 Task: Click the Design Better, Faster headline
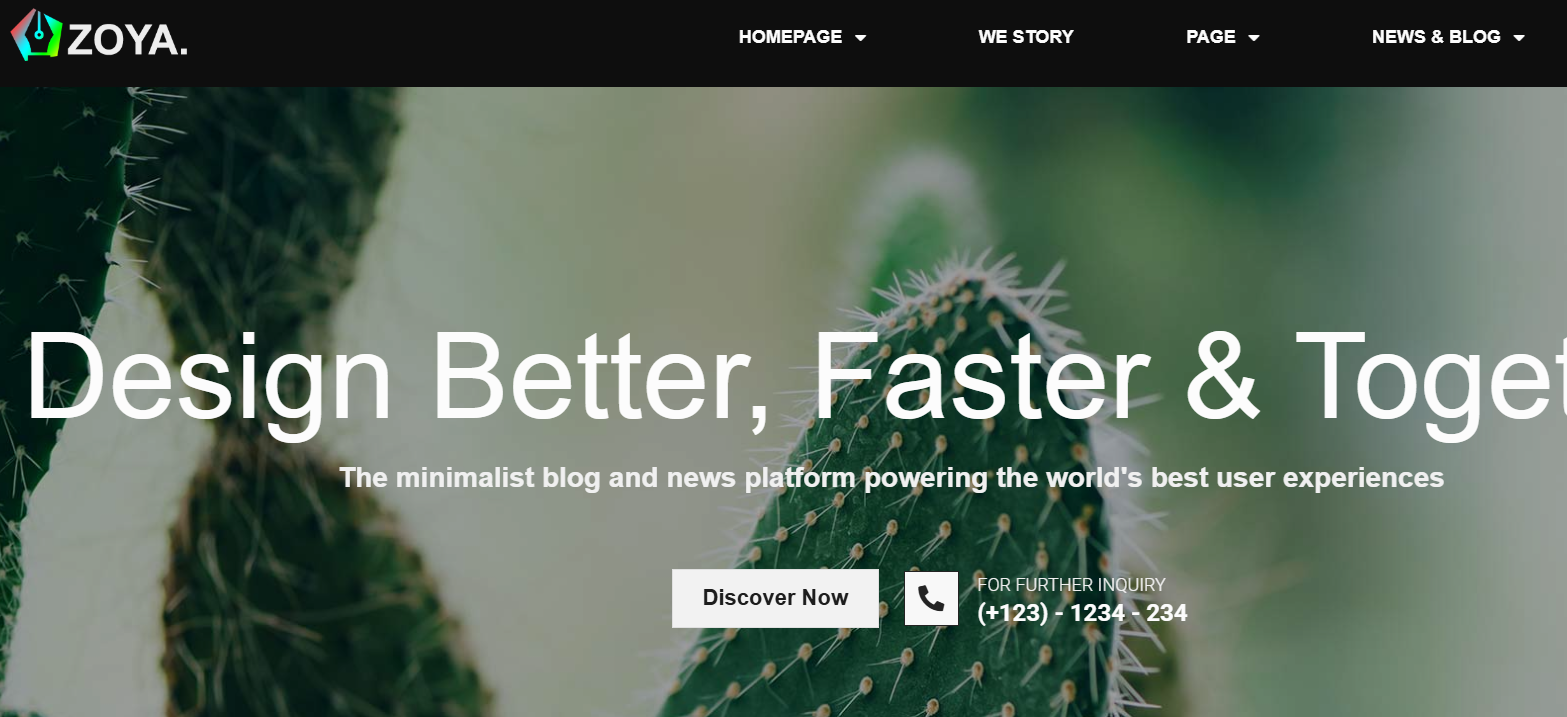[795, 380]
